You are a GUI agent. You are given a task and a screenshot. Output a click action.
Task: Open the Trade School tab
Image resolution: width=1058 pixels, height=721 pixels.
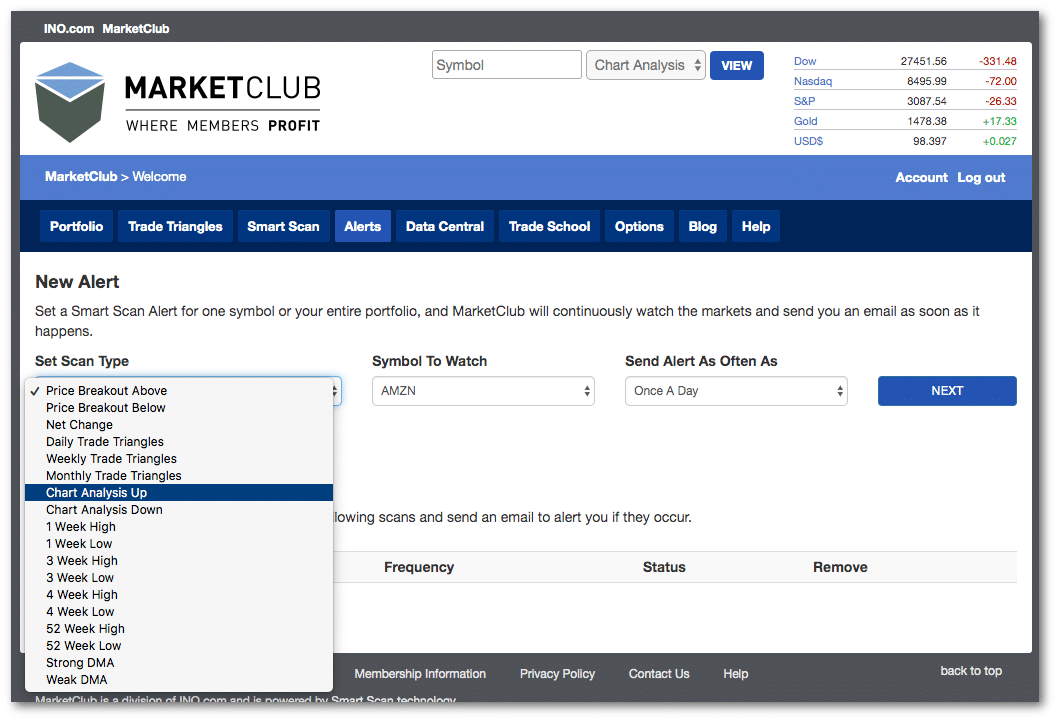pyautogui.click(x=549, y=227)
